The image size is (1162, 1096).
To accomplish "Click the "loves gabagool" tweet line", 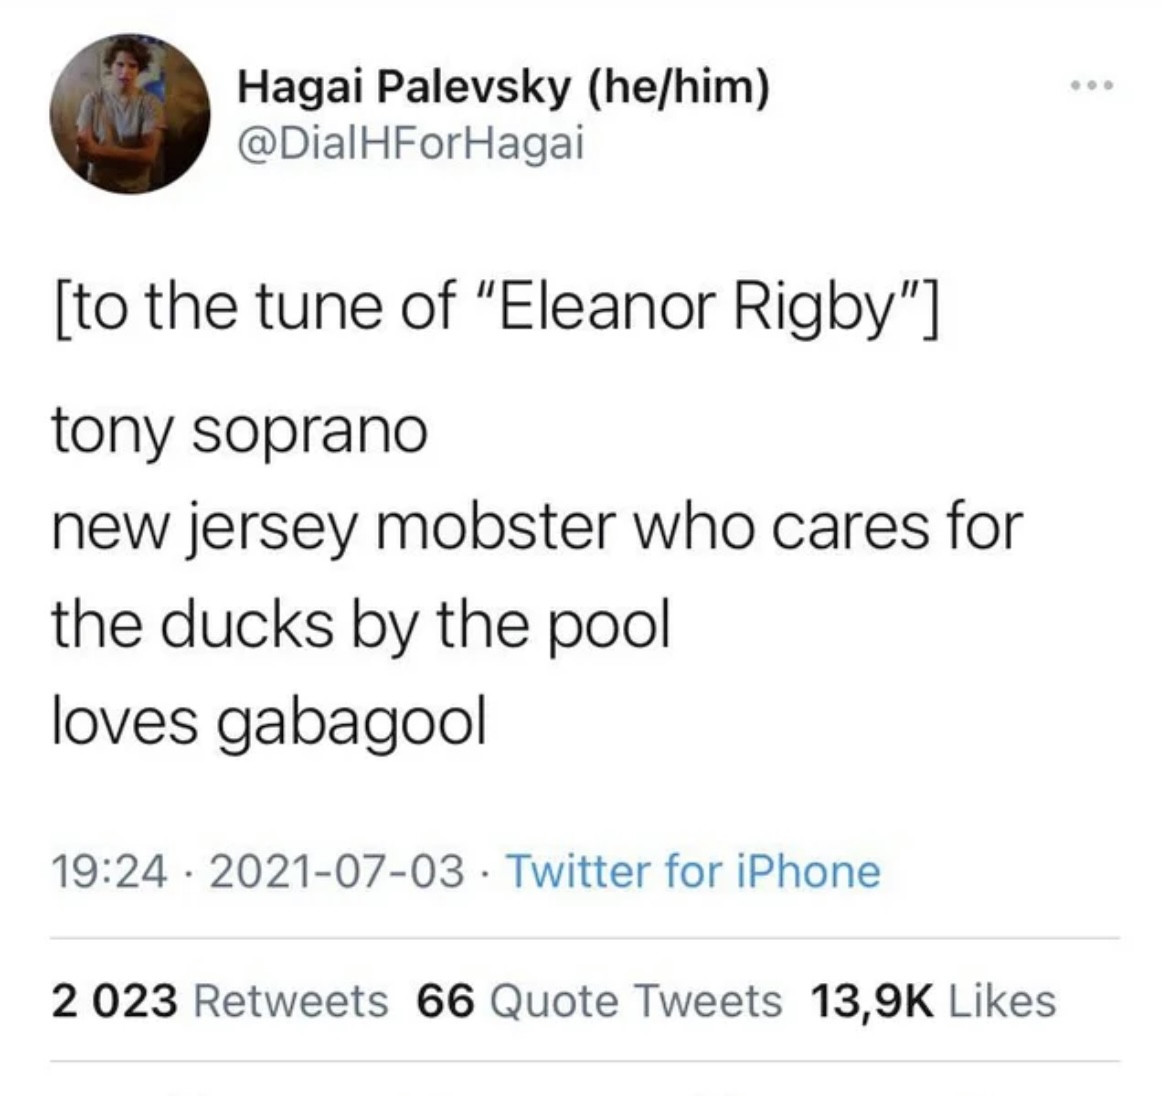I will (x=269, y=720).
